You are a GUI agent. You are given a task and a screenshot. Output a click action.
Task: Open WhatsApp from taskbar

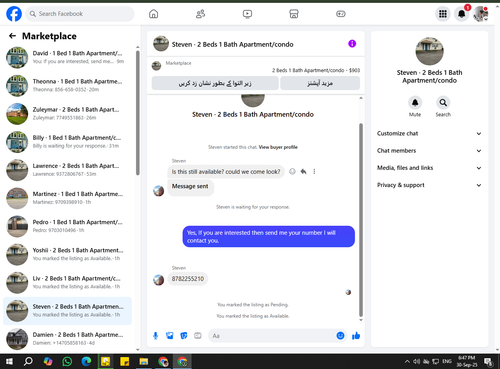[67, 361]
